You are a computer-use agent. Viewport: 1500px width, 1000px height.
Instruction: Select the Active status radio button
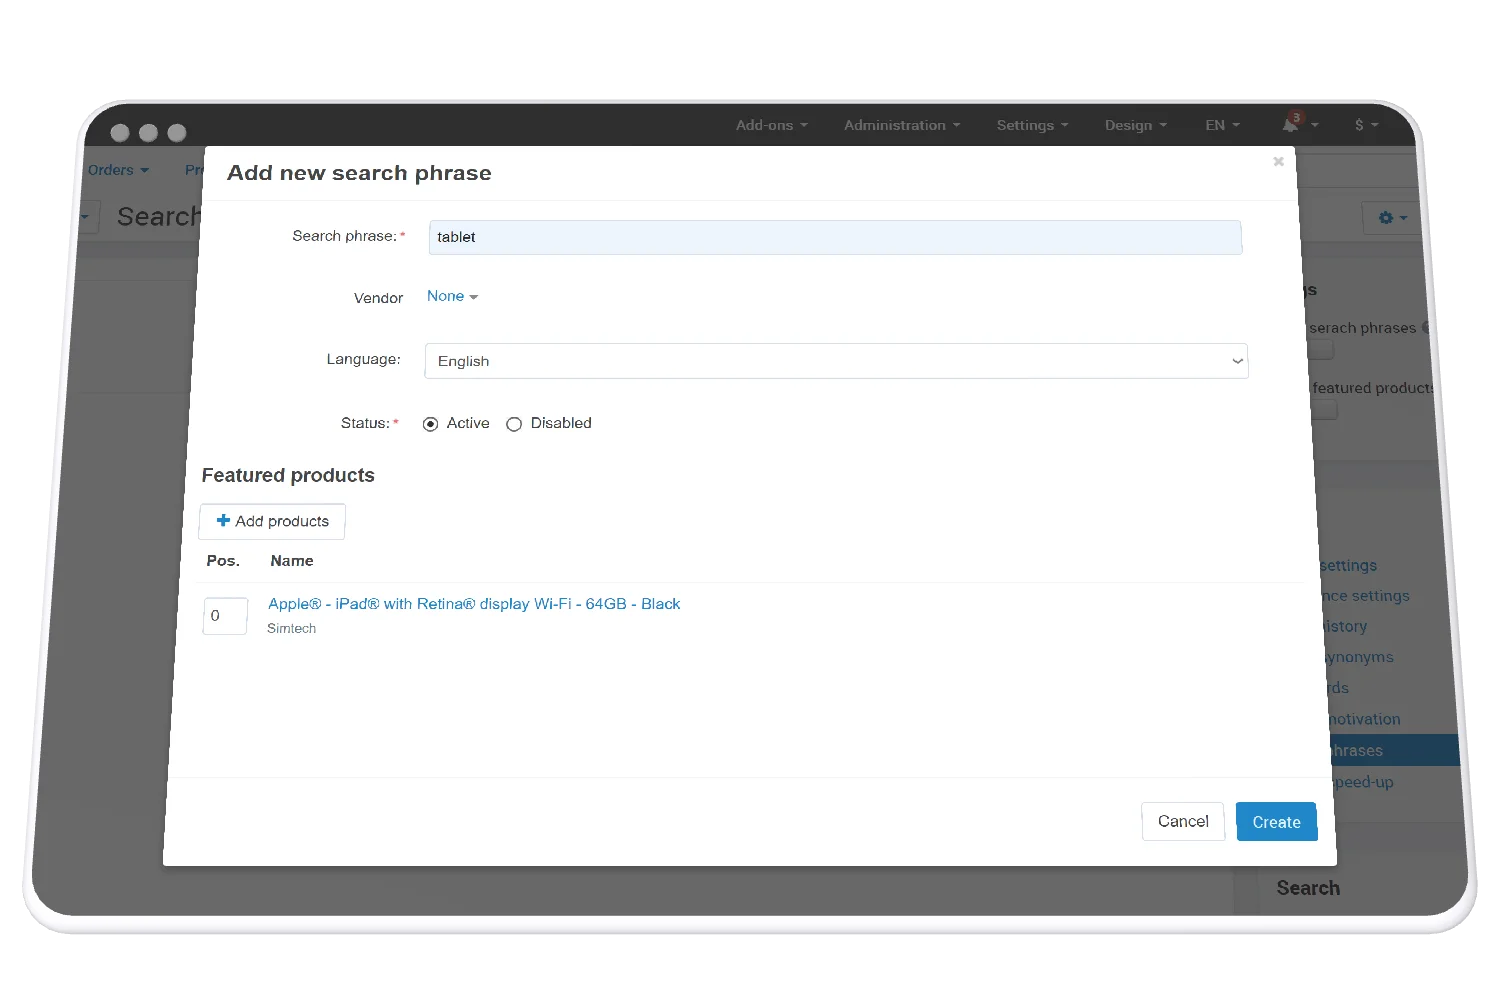pyautogui.click(x=431, y=424)
